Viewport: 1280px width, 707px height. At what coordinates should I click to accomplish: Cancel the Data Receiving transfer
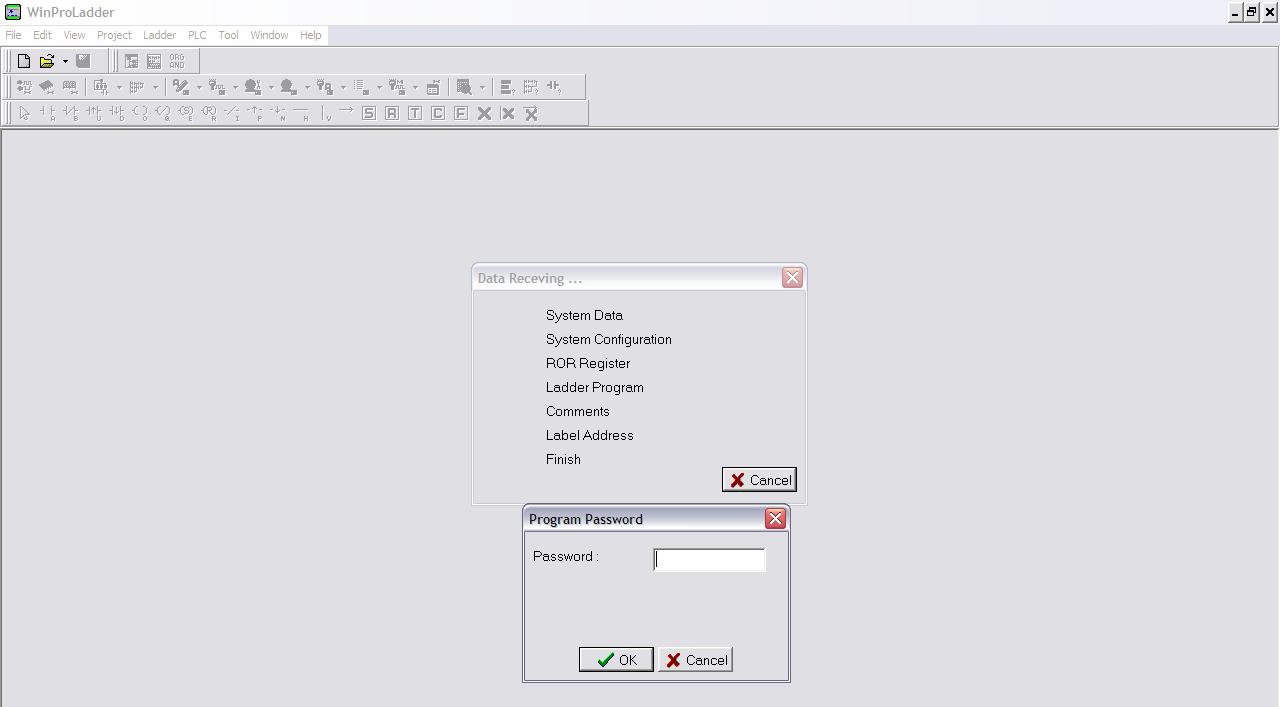pyautogui.click(x=759, y=480)
